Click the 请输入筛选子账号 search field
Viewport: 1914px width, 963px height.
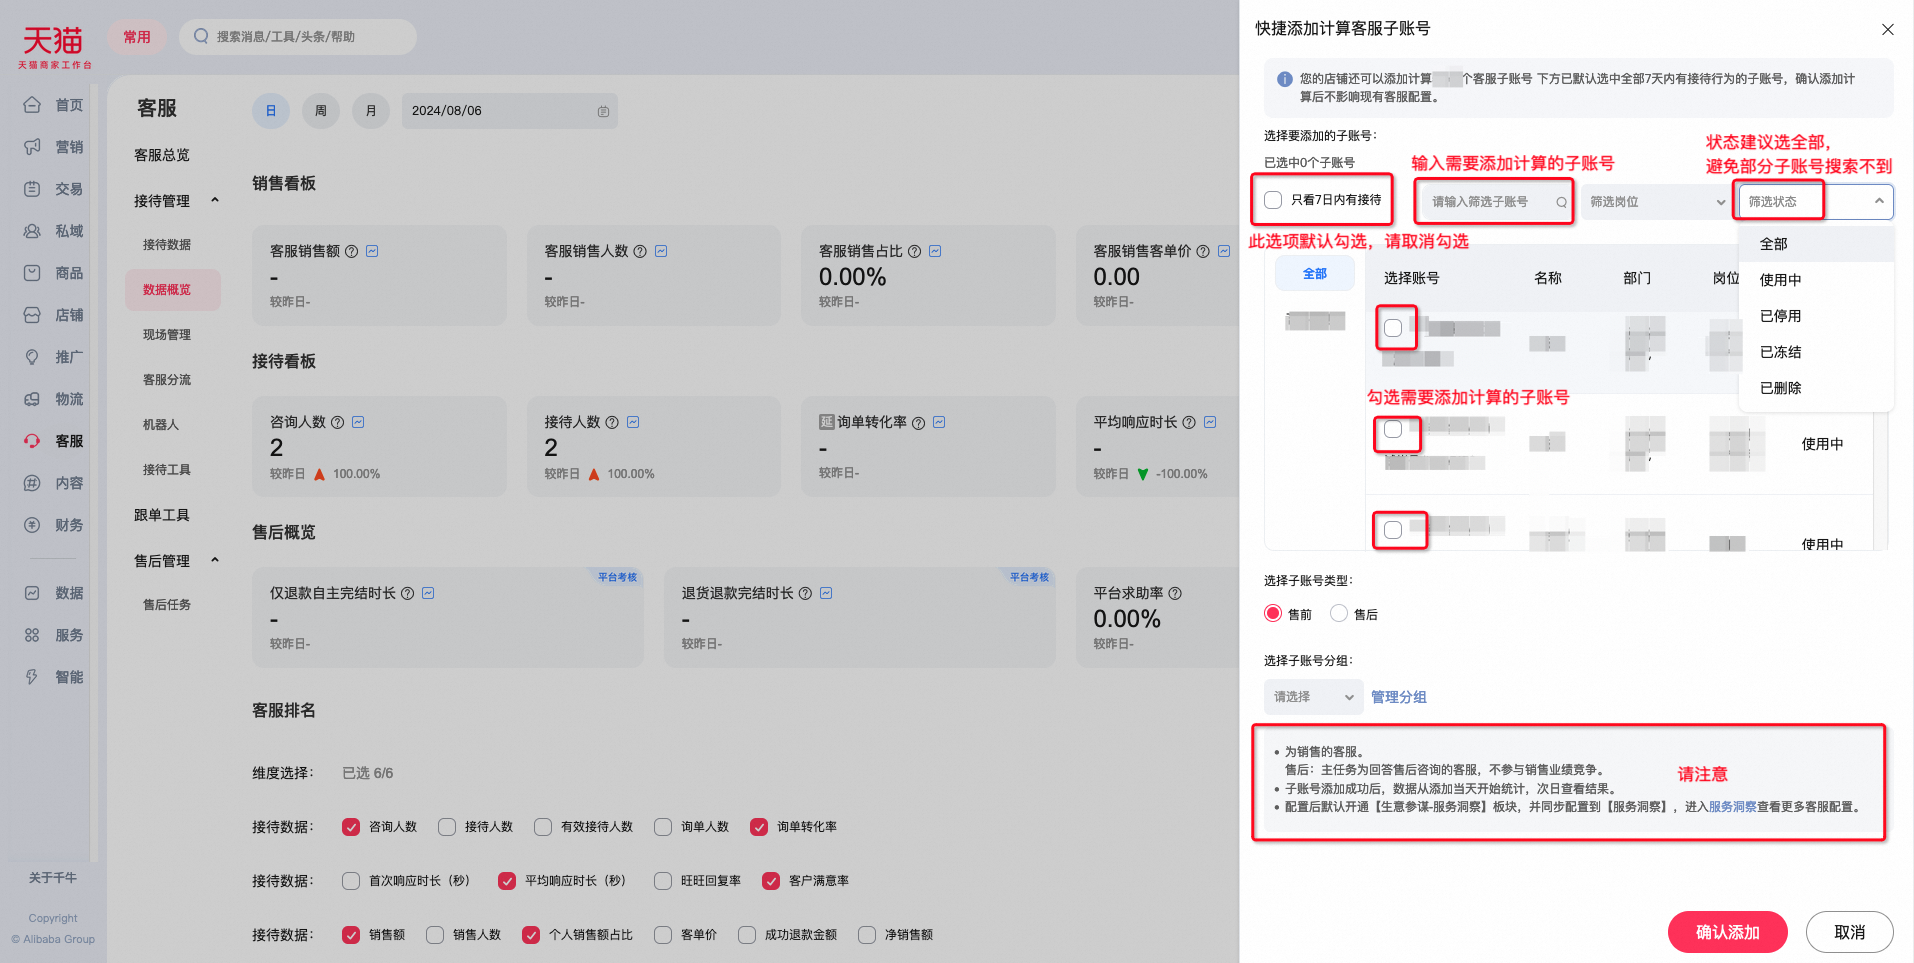[1494, 202]
